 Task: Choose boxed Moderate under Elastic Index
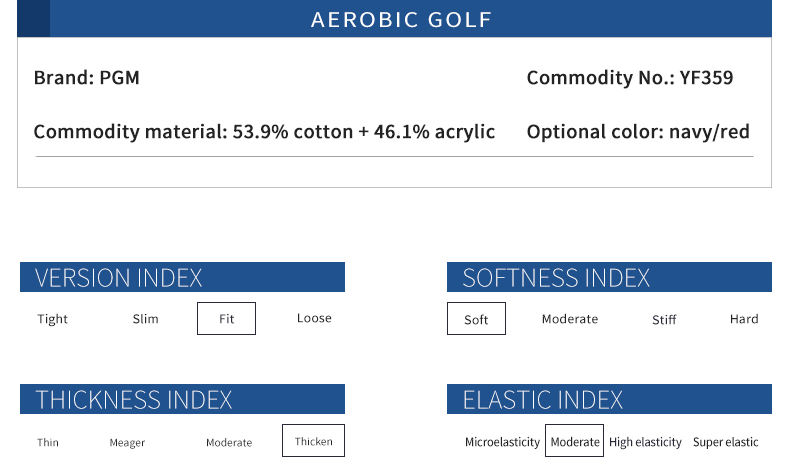574,441
